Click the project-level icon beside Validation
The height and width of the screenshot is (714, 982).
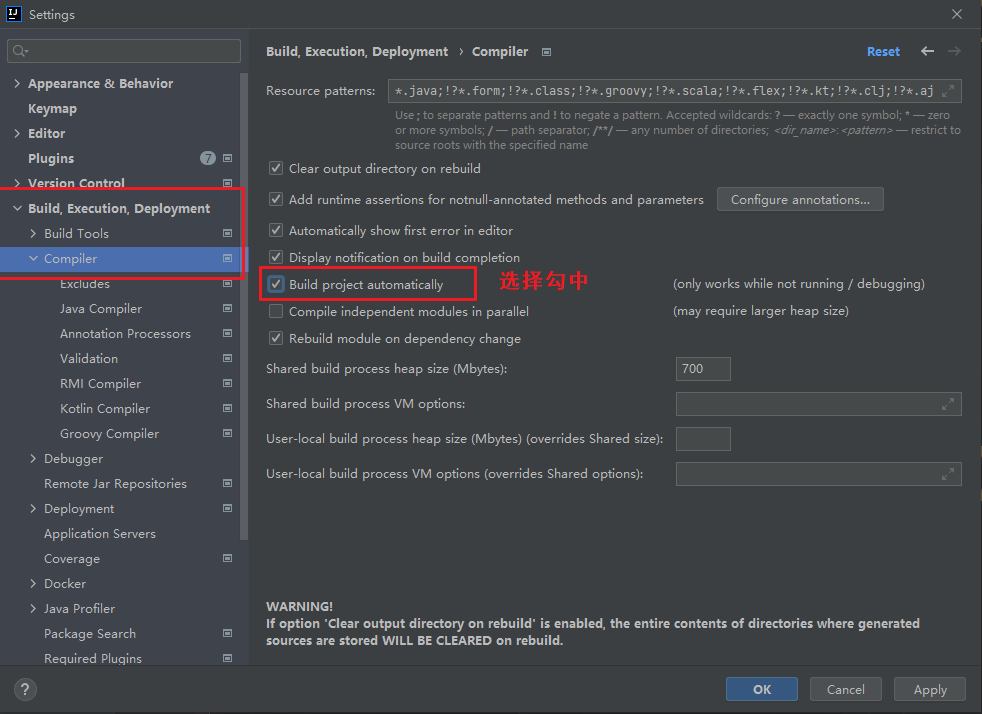227,358
